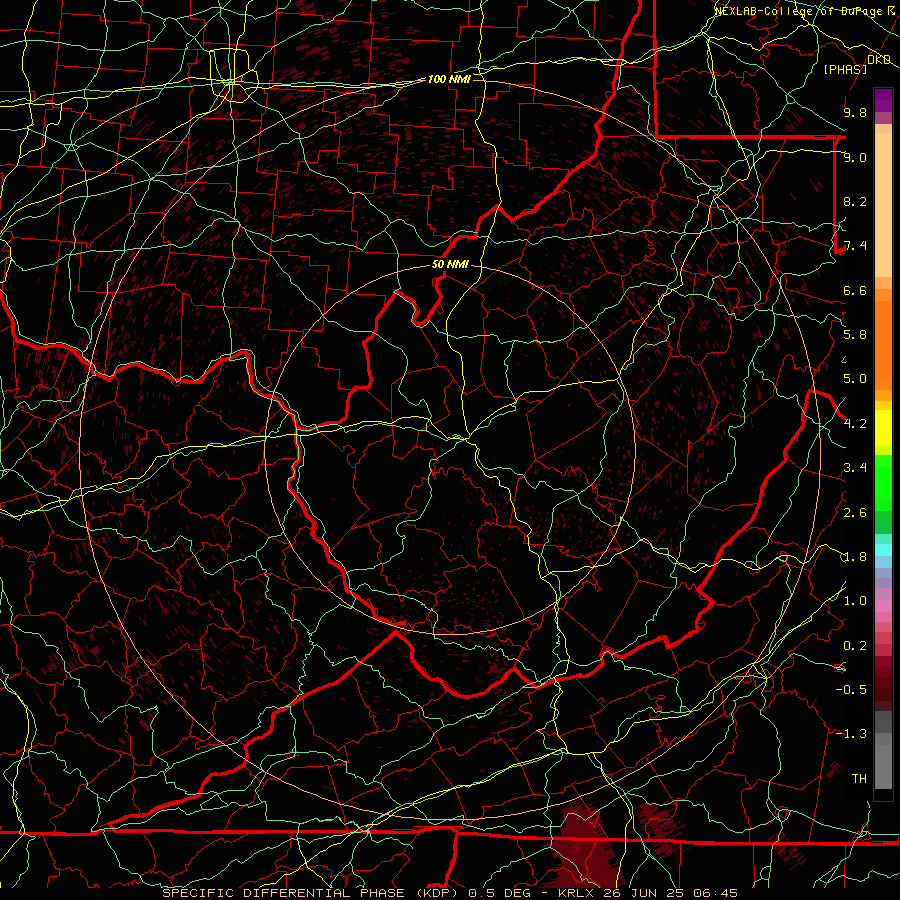The height and width of the screenshot is (900, 900).
Task: Select the 50 NMI range ring label
Action: [450, 264]
